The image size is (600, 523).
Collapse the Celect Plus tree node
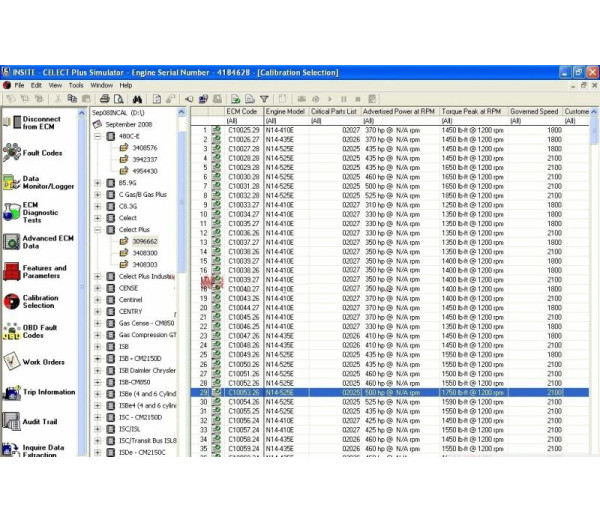pos(98,229)
